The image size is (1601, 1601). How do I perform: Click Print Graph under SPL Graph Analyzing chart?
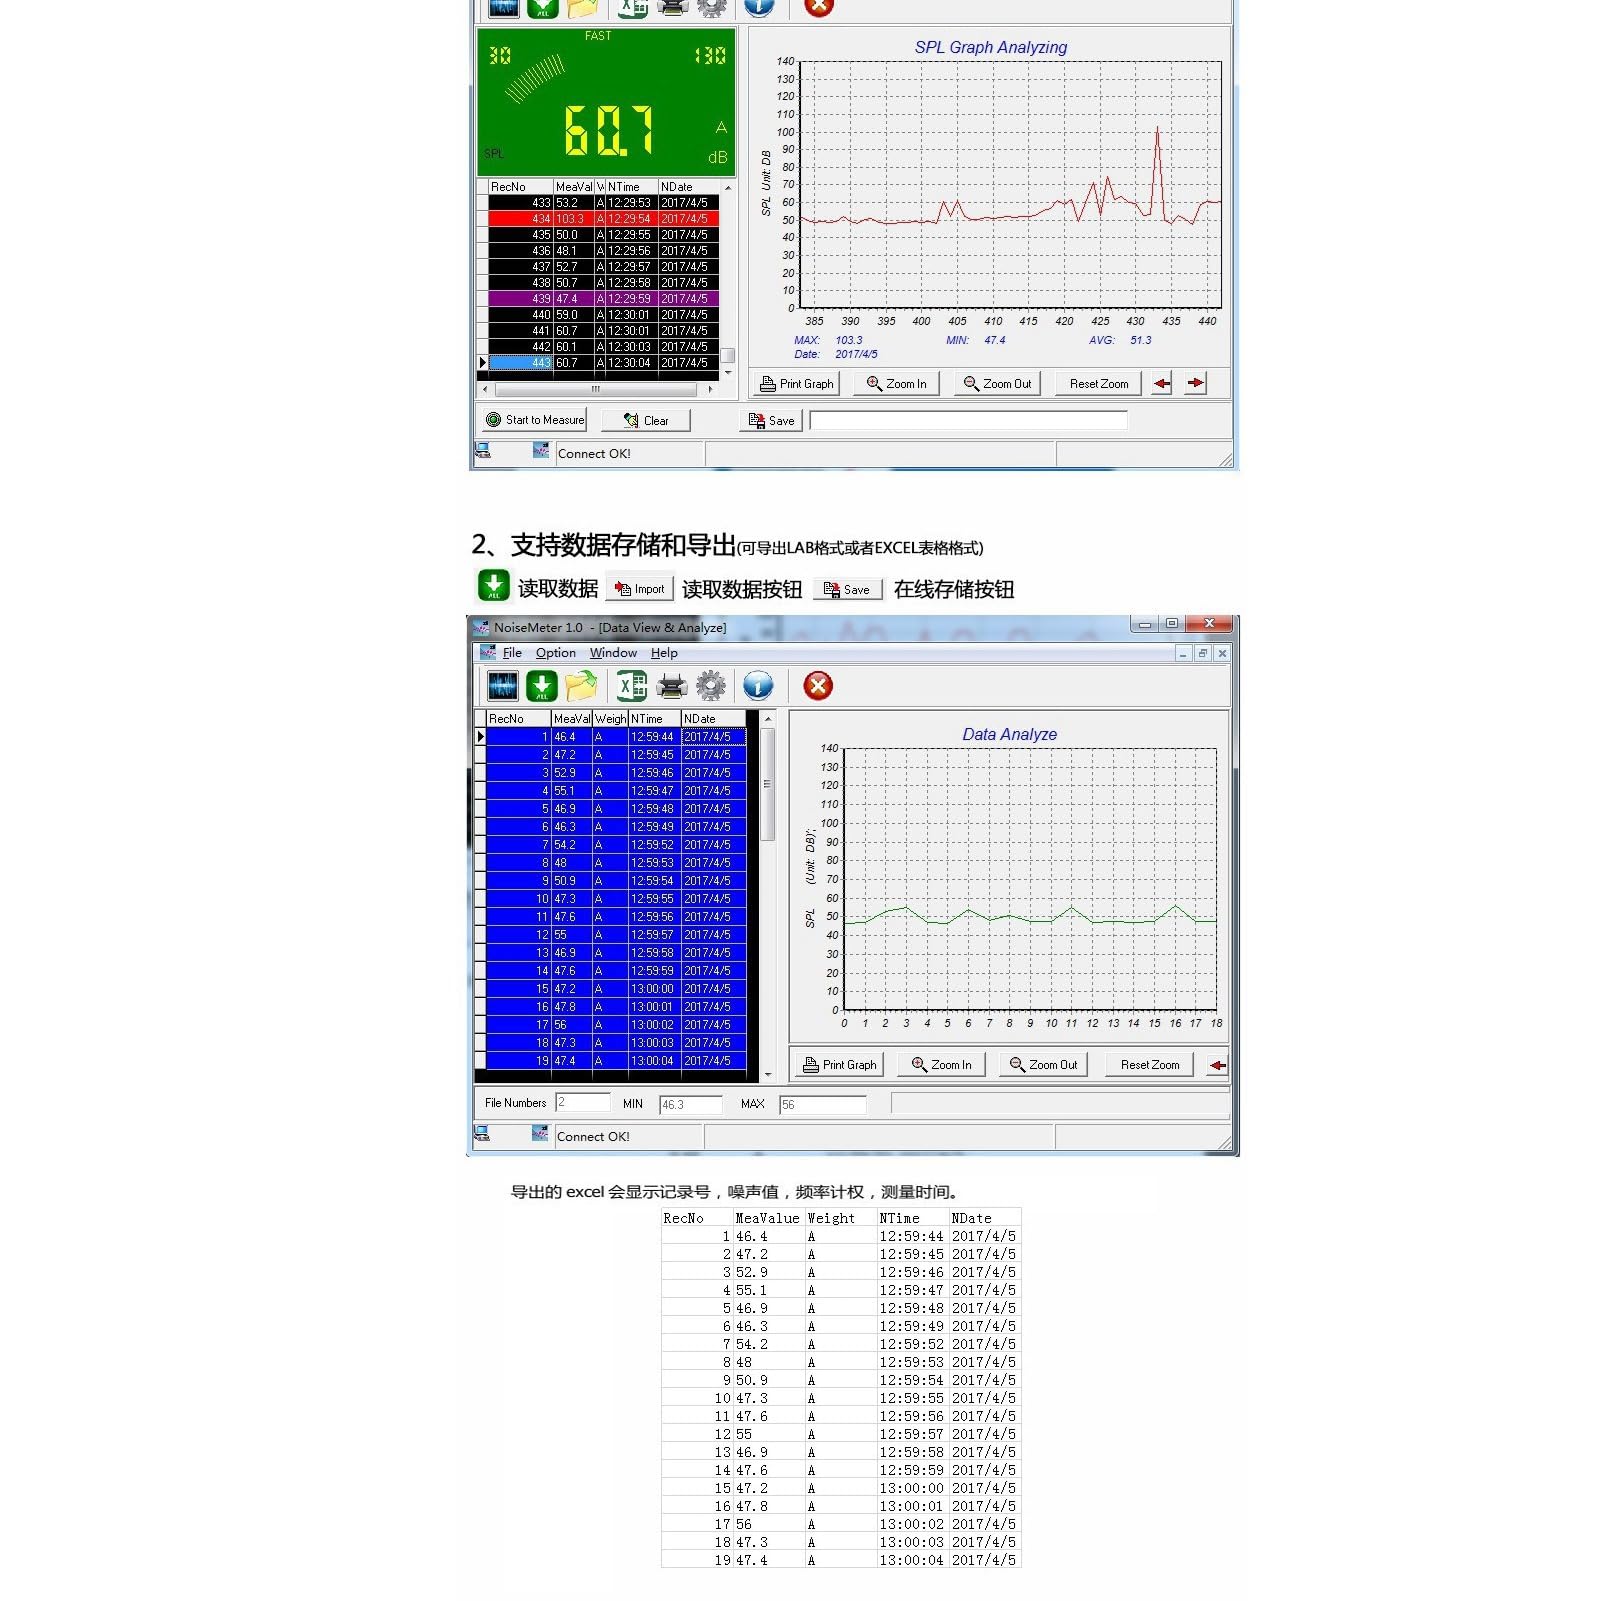pyautogui.click(x=796, y=384)
